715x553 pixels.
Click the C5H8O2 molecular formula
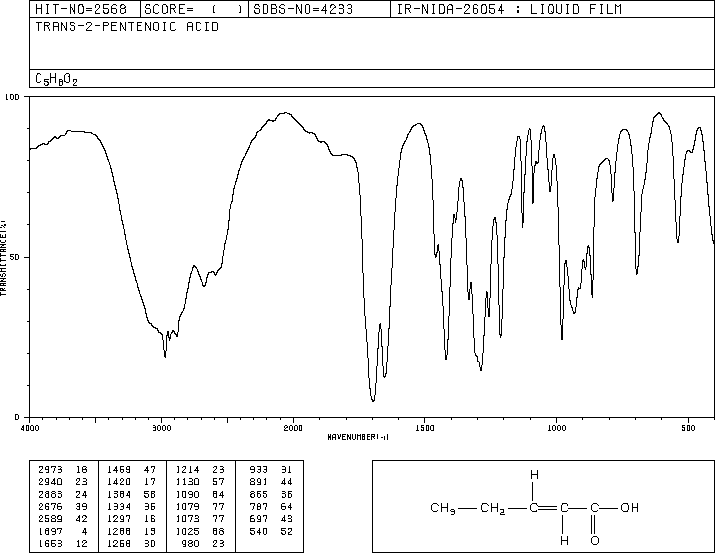(x=57, y=79)
